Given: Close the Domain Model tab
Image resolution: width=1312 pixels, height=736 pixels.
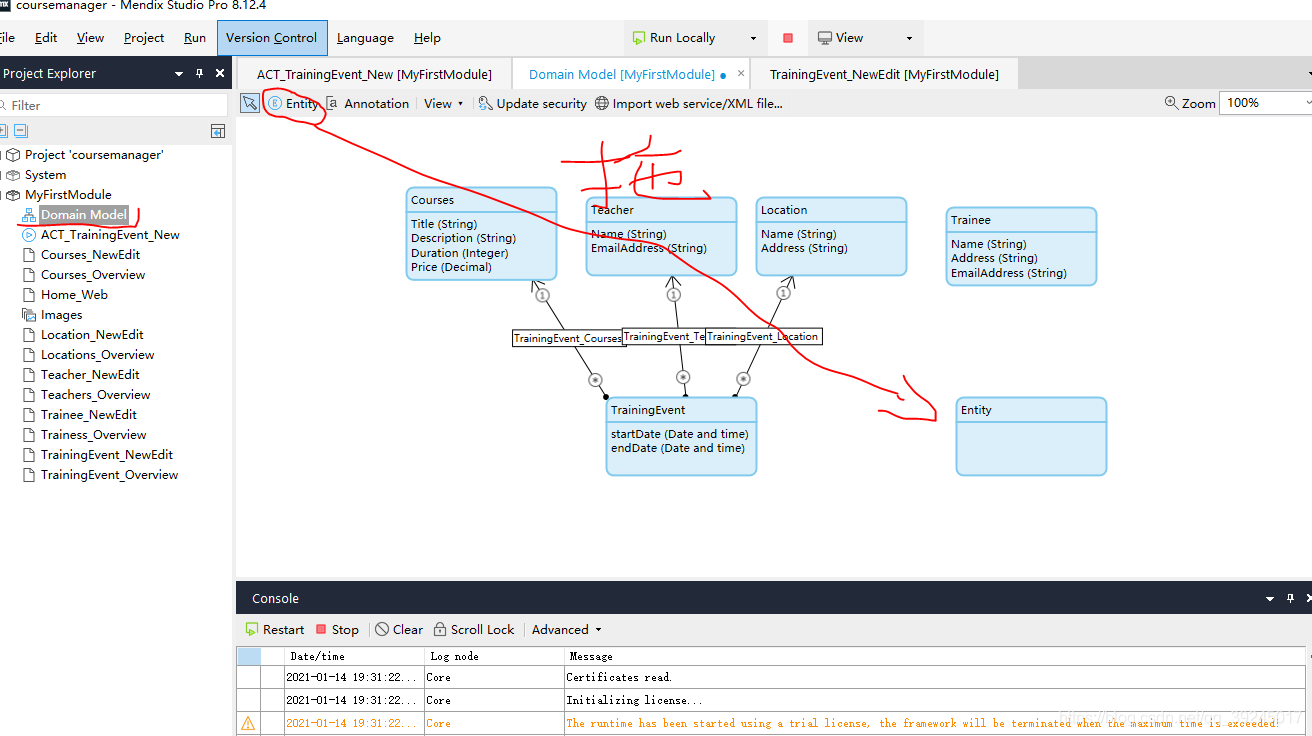Looking at the screenshot, I should point(741,74).
